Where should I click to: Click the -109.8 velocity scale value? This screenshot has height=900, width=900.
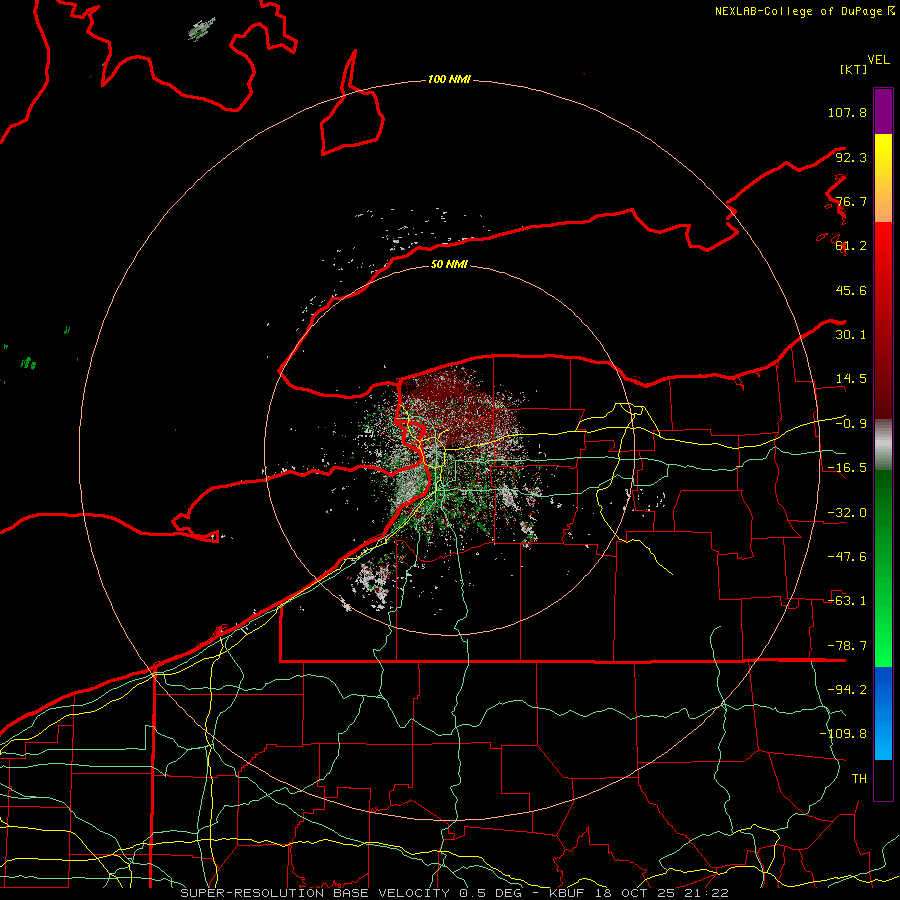(843, 734)
